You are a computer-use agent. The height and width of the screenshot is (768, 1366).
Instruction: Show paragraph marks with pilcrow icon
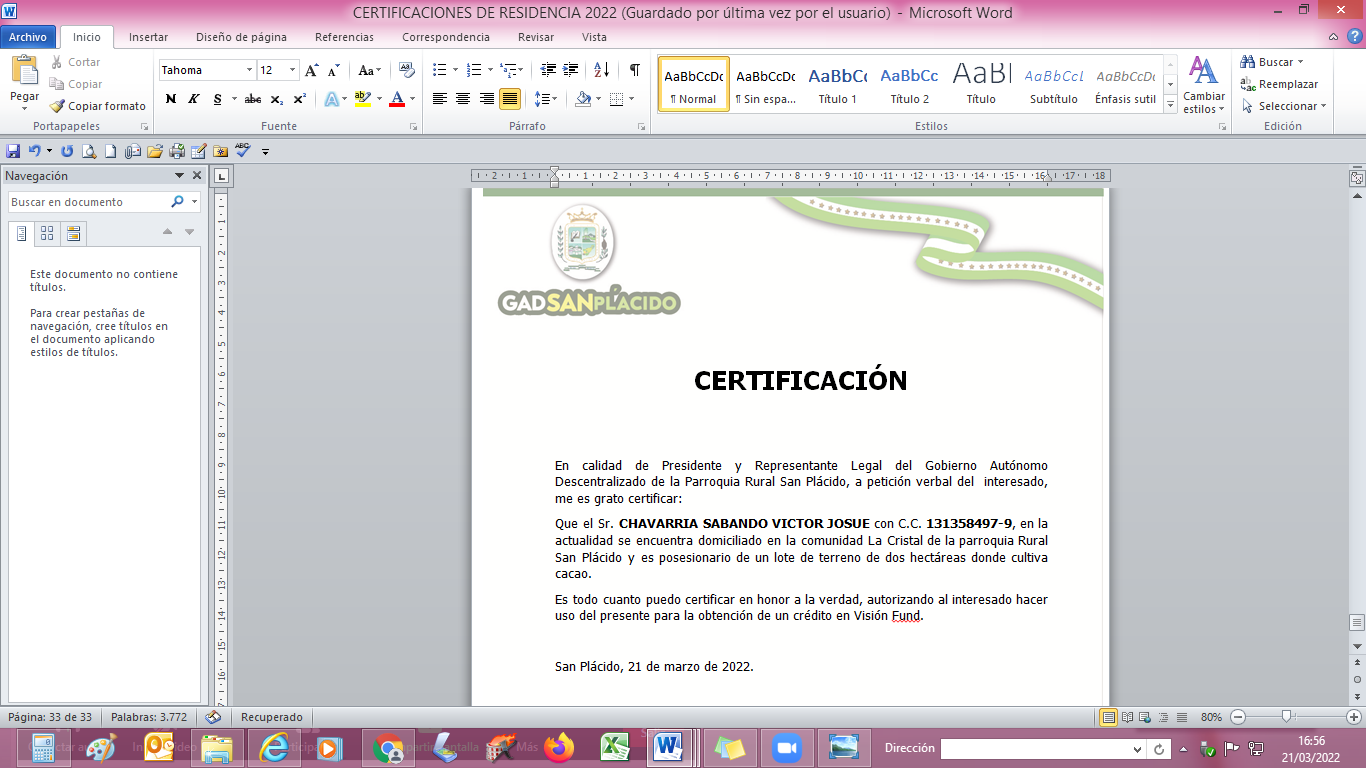[x=634, y=70]
